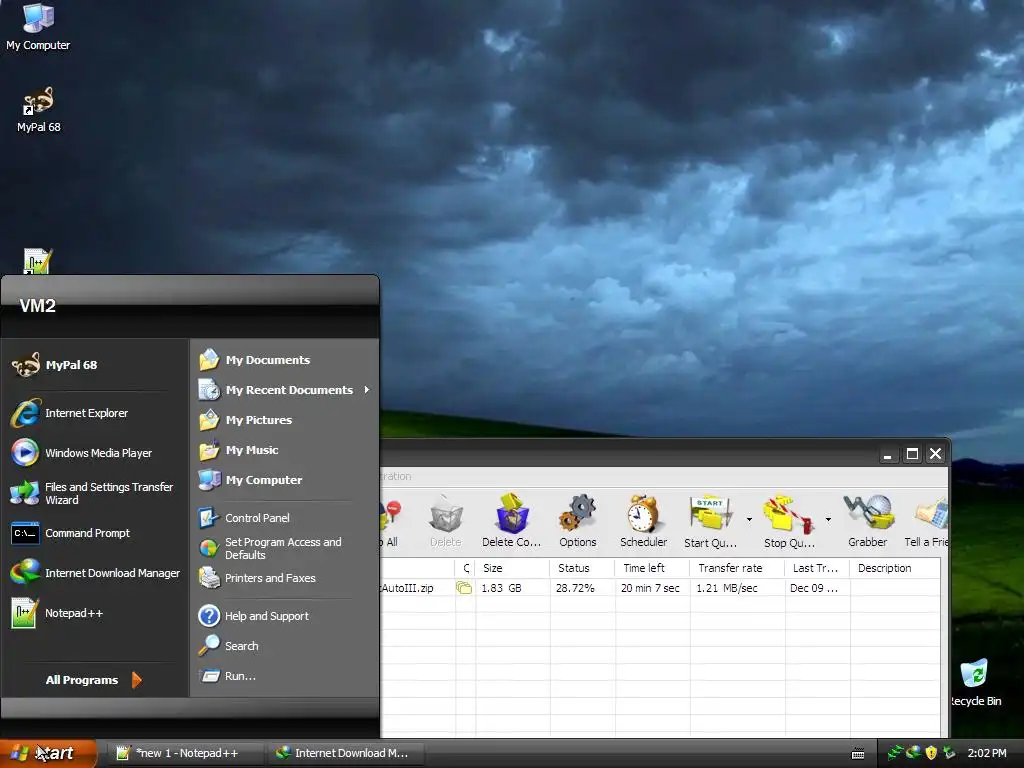
Task: Click the 20 min 7 sec time left cell
Action: pyautogui.click(x=650, y=588)
